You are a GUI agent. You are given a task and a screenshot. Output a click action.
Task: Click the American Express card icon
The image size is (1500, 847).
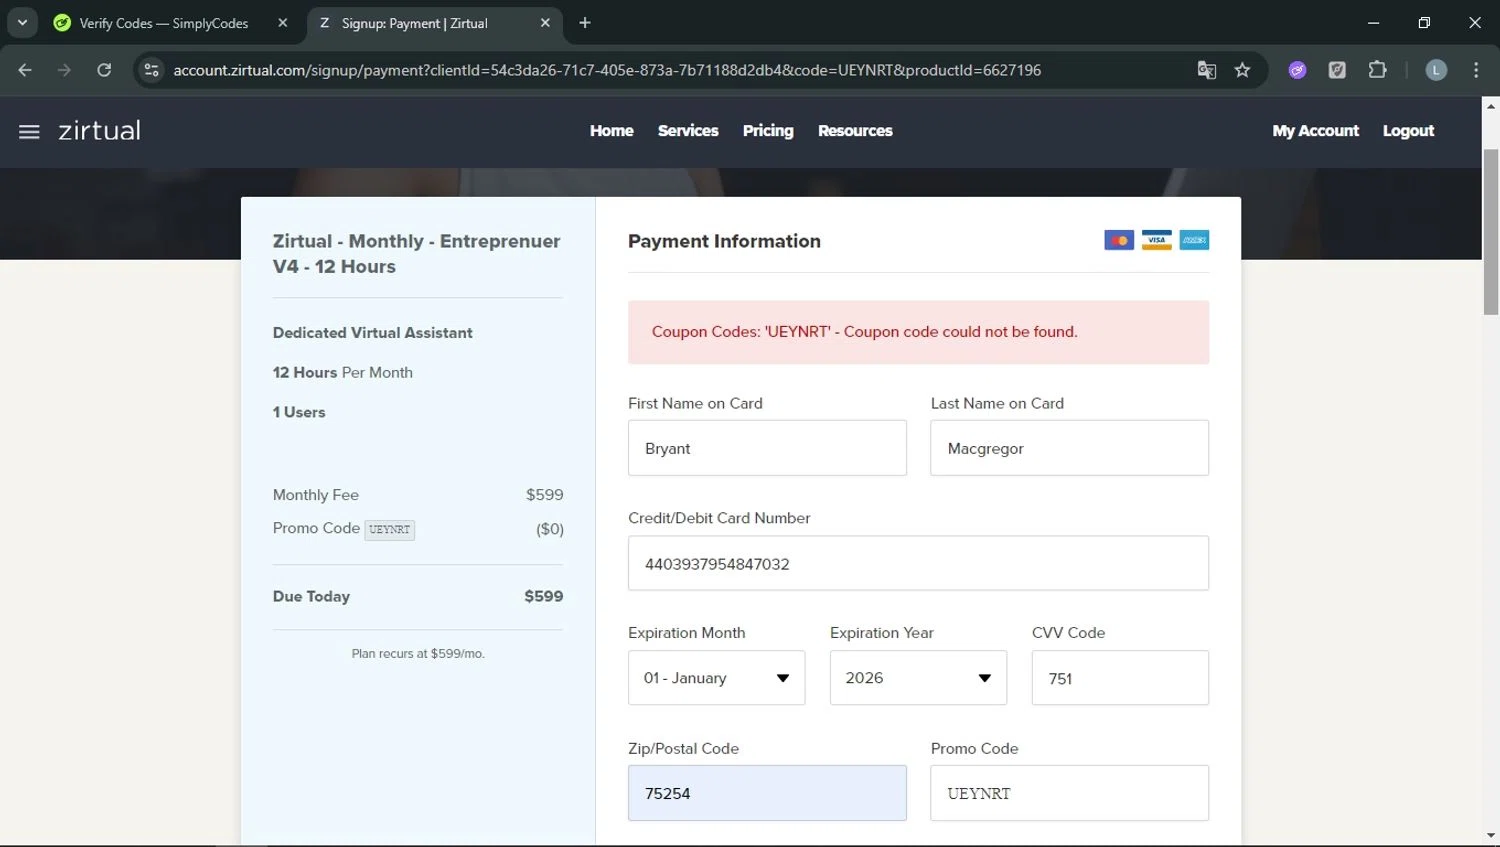(x=1194, y=240)
